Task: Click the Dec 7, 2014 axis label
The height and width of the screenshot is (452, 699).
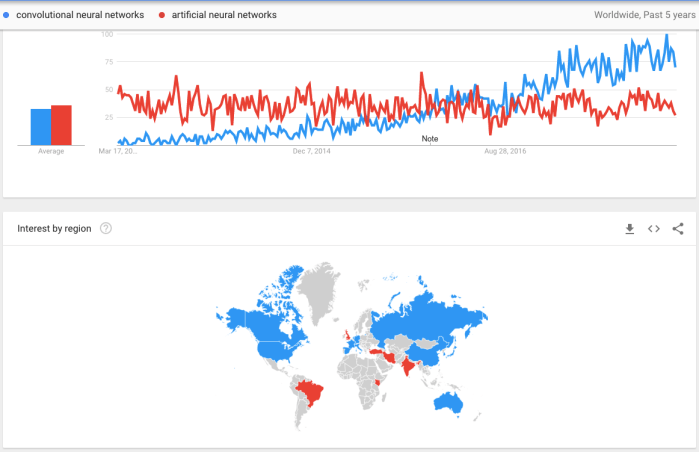Action: pyautogui.click(x=311, y=152)
